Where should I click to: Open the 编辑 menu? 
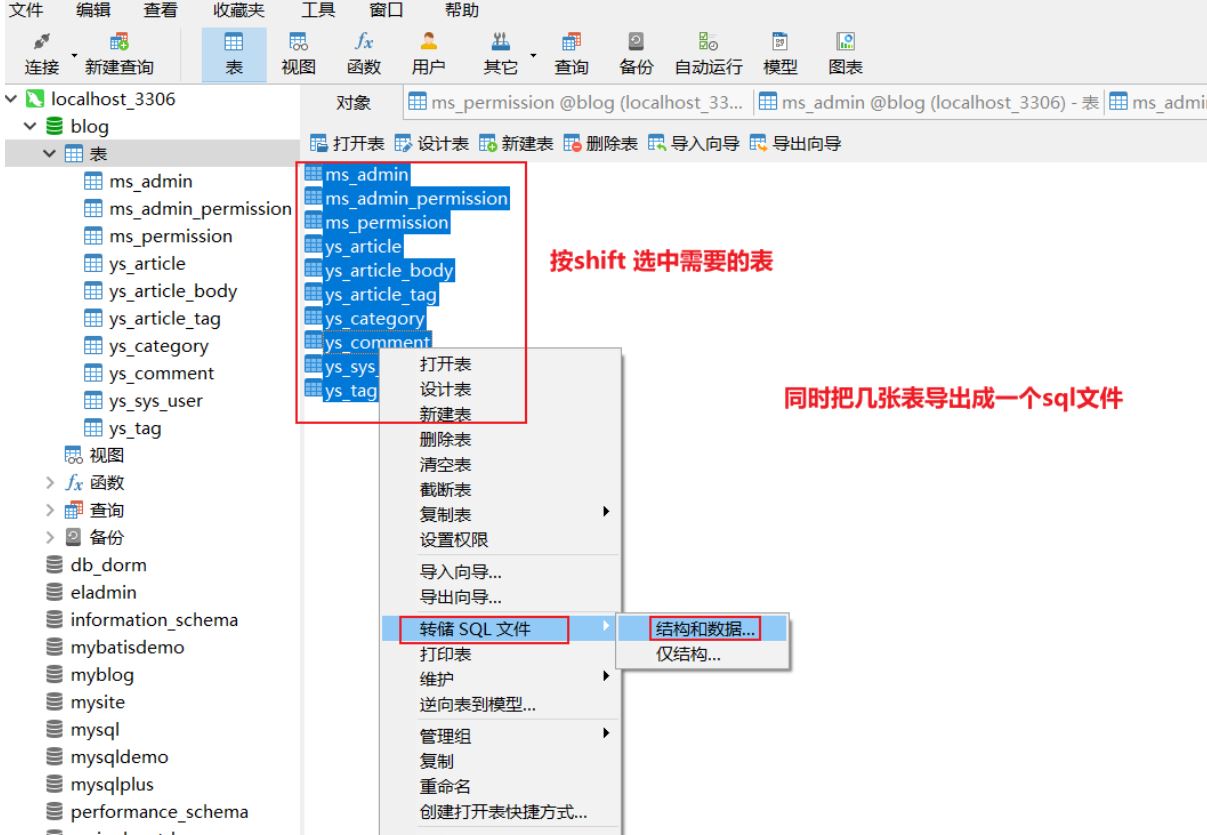point(93,11)
